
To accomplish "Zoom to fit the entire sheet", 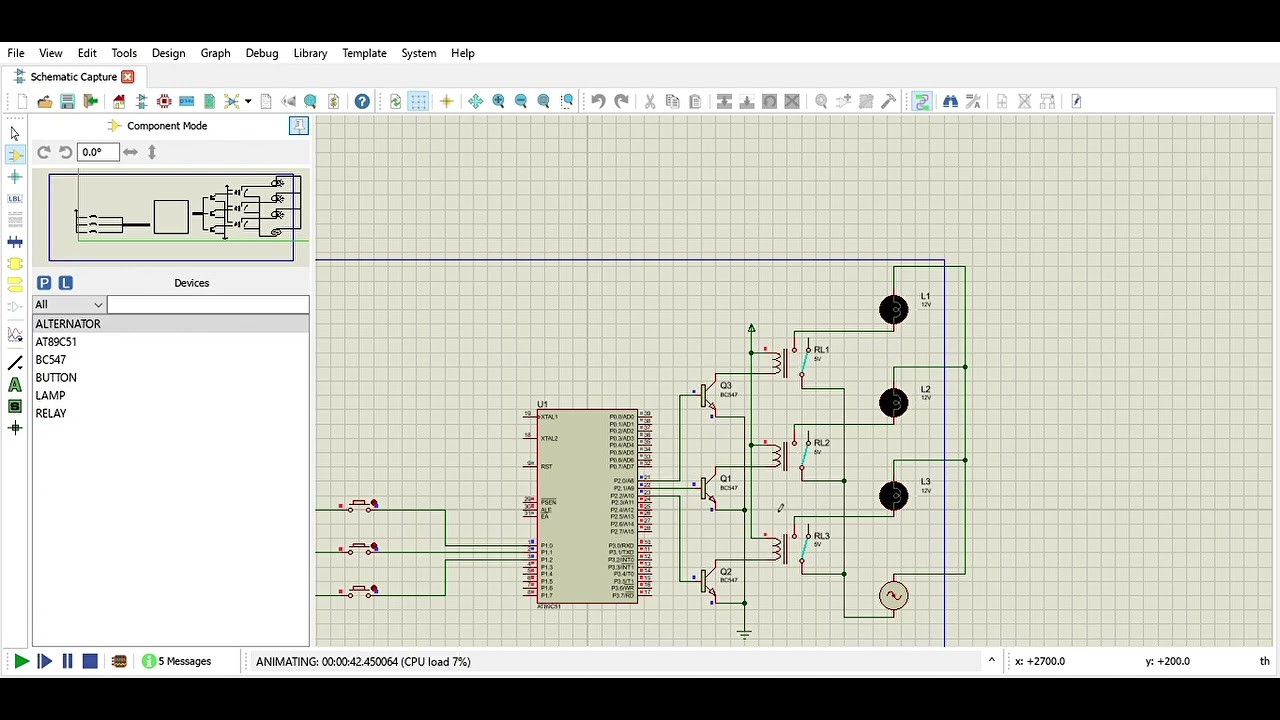I will click(544, 101).
